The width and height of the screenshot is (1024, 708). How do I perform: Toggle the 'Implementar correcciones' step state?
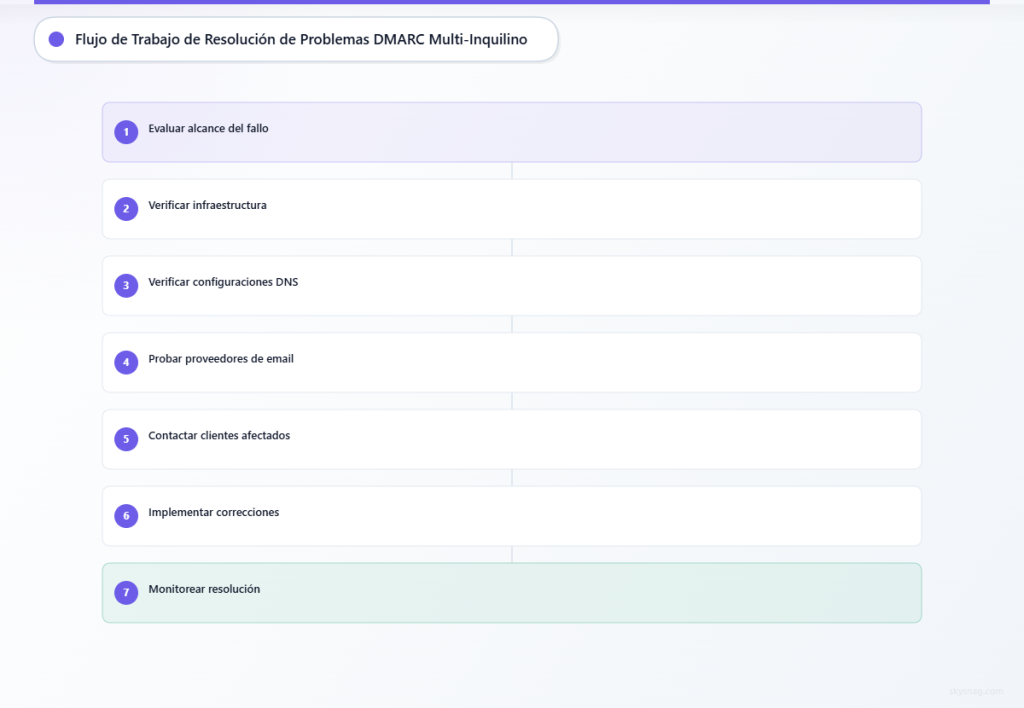pos(511,516)
